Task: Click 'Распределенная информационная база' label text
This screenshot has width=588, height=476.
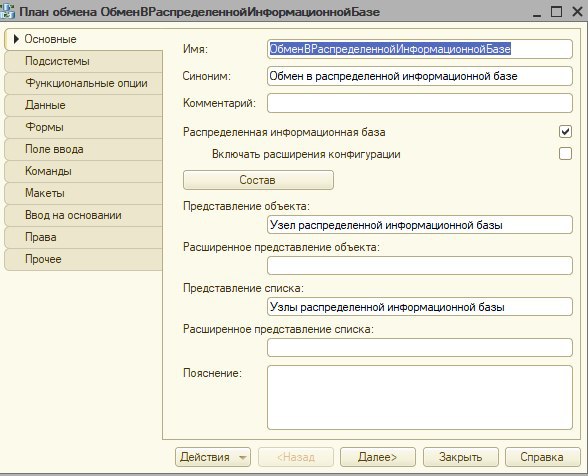Action: coord(284,132)
